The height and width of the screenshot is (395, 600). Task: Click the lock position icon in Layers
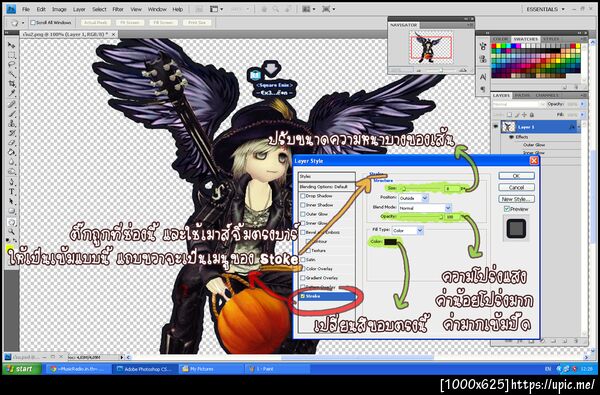(524, 114)
